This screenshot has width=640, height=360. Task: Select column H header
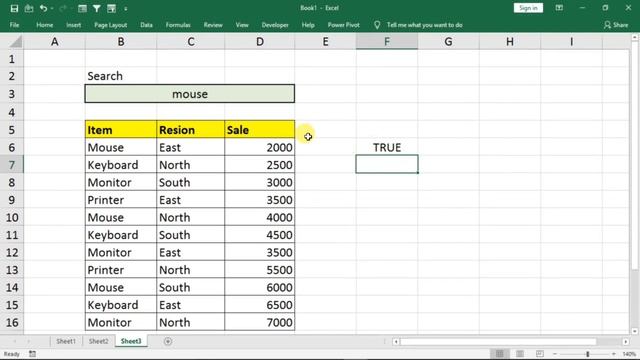tap(510, 42)
